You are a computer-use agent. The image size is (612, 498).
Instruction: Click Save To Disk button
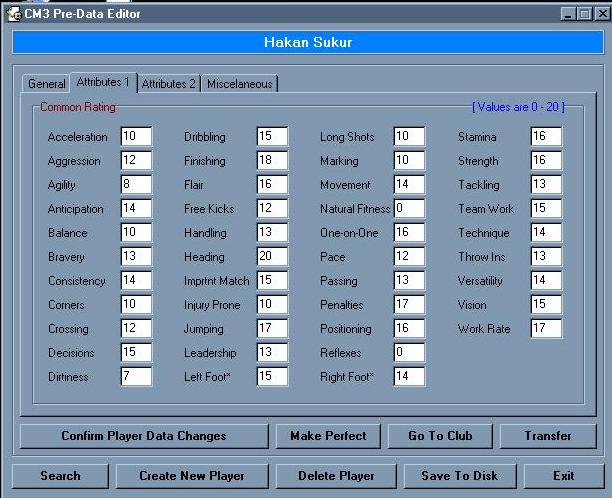click(460, 476)
